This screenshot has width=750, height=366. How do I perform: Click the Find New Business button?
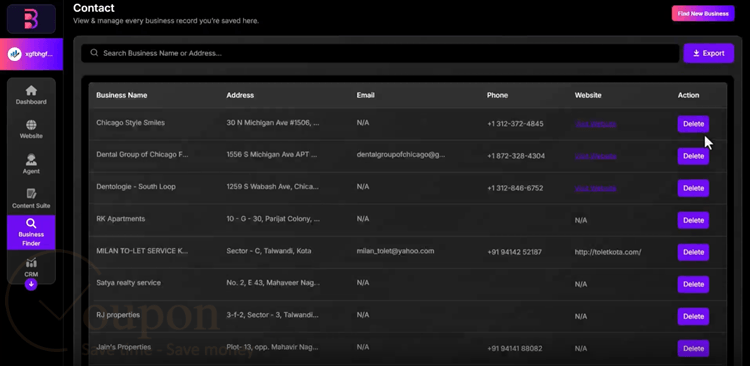pos(703,14)
